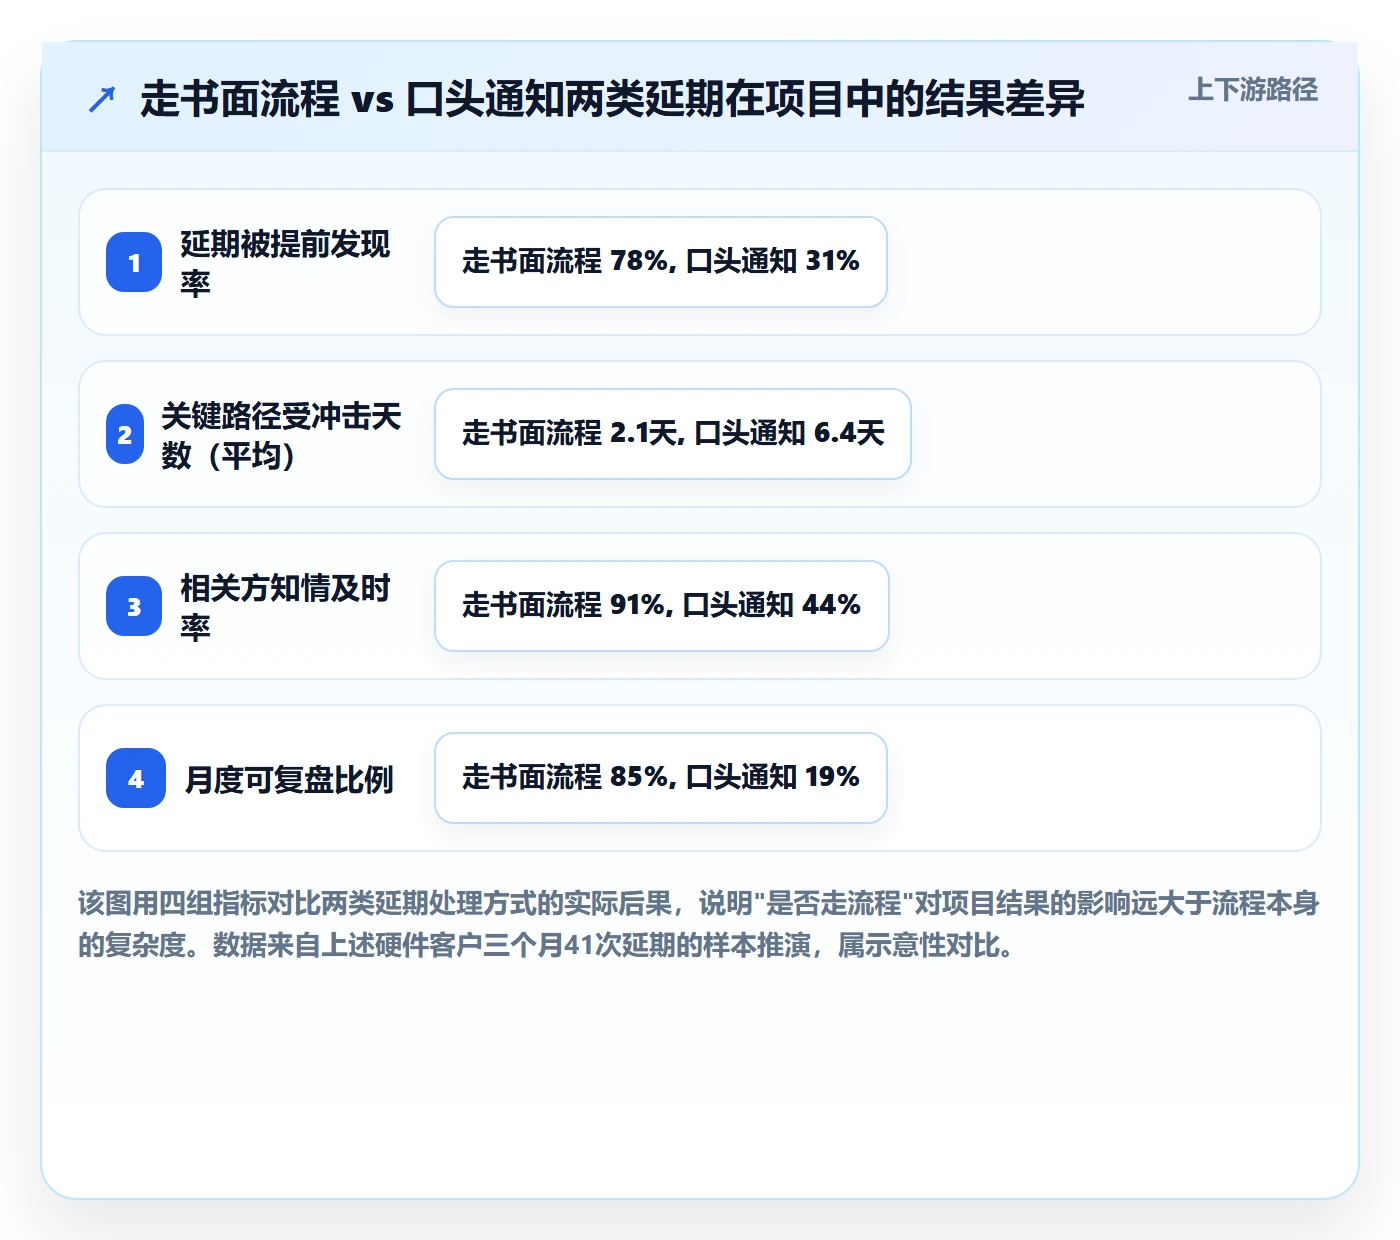
Task: Click the number 4 step badge
Action: (x=136, y=778)
